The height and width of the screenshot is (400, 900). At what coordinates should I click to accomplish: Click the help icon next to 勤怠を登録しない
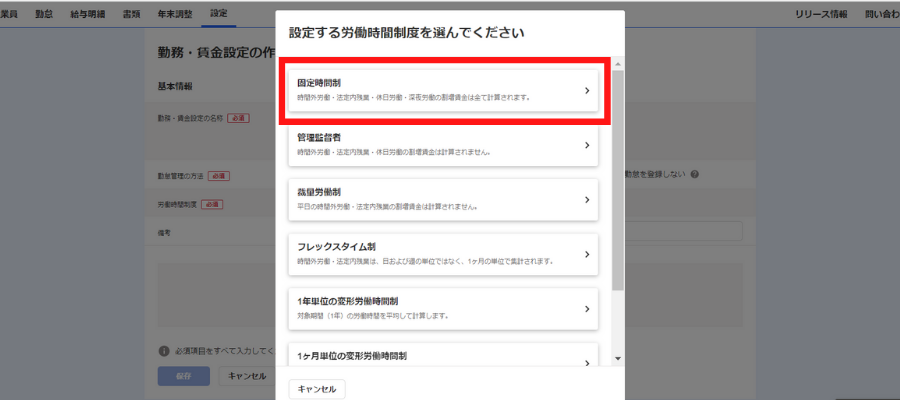(694, 174)
